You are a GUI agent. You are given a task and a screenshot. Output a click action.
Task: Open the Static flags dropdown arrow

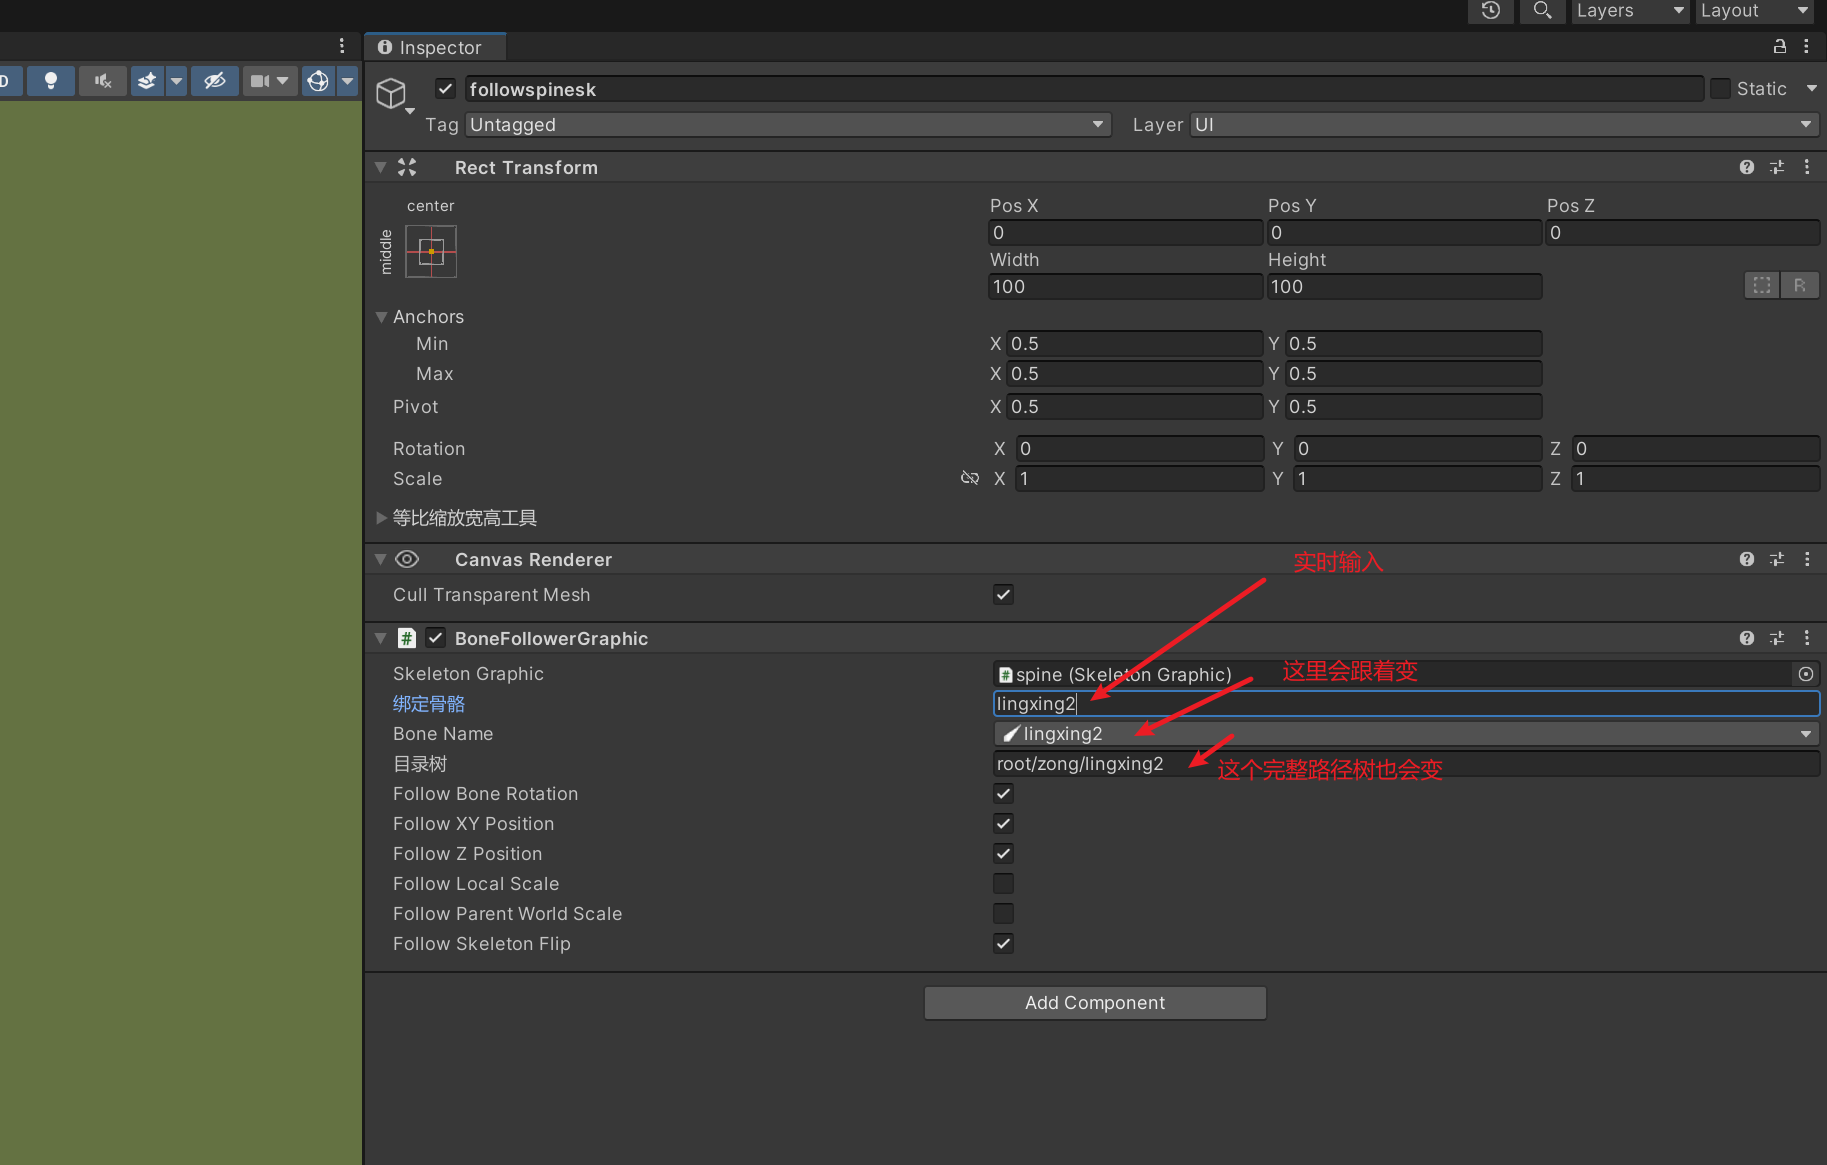tap(1811, 89)
